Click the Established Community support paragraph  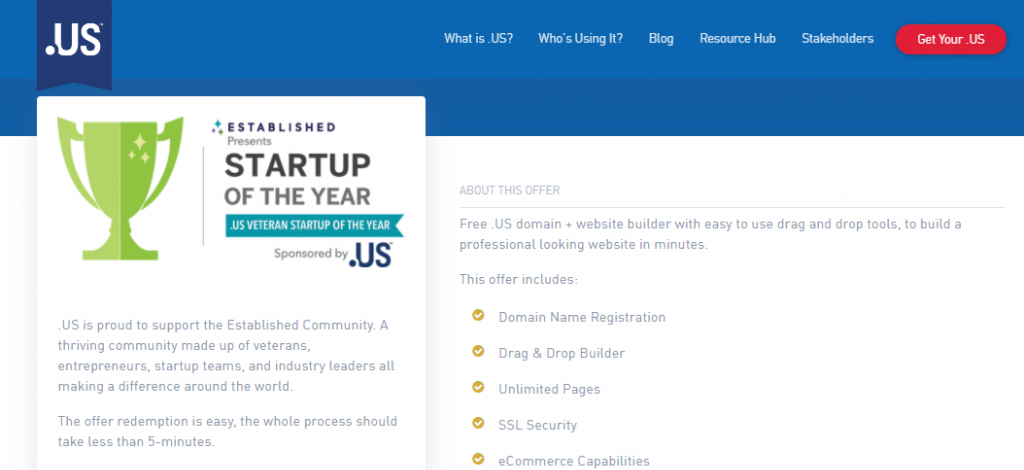[226, 356]
